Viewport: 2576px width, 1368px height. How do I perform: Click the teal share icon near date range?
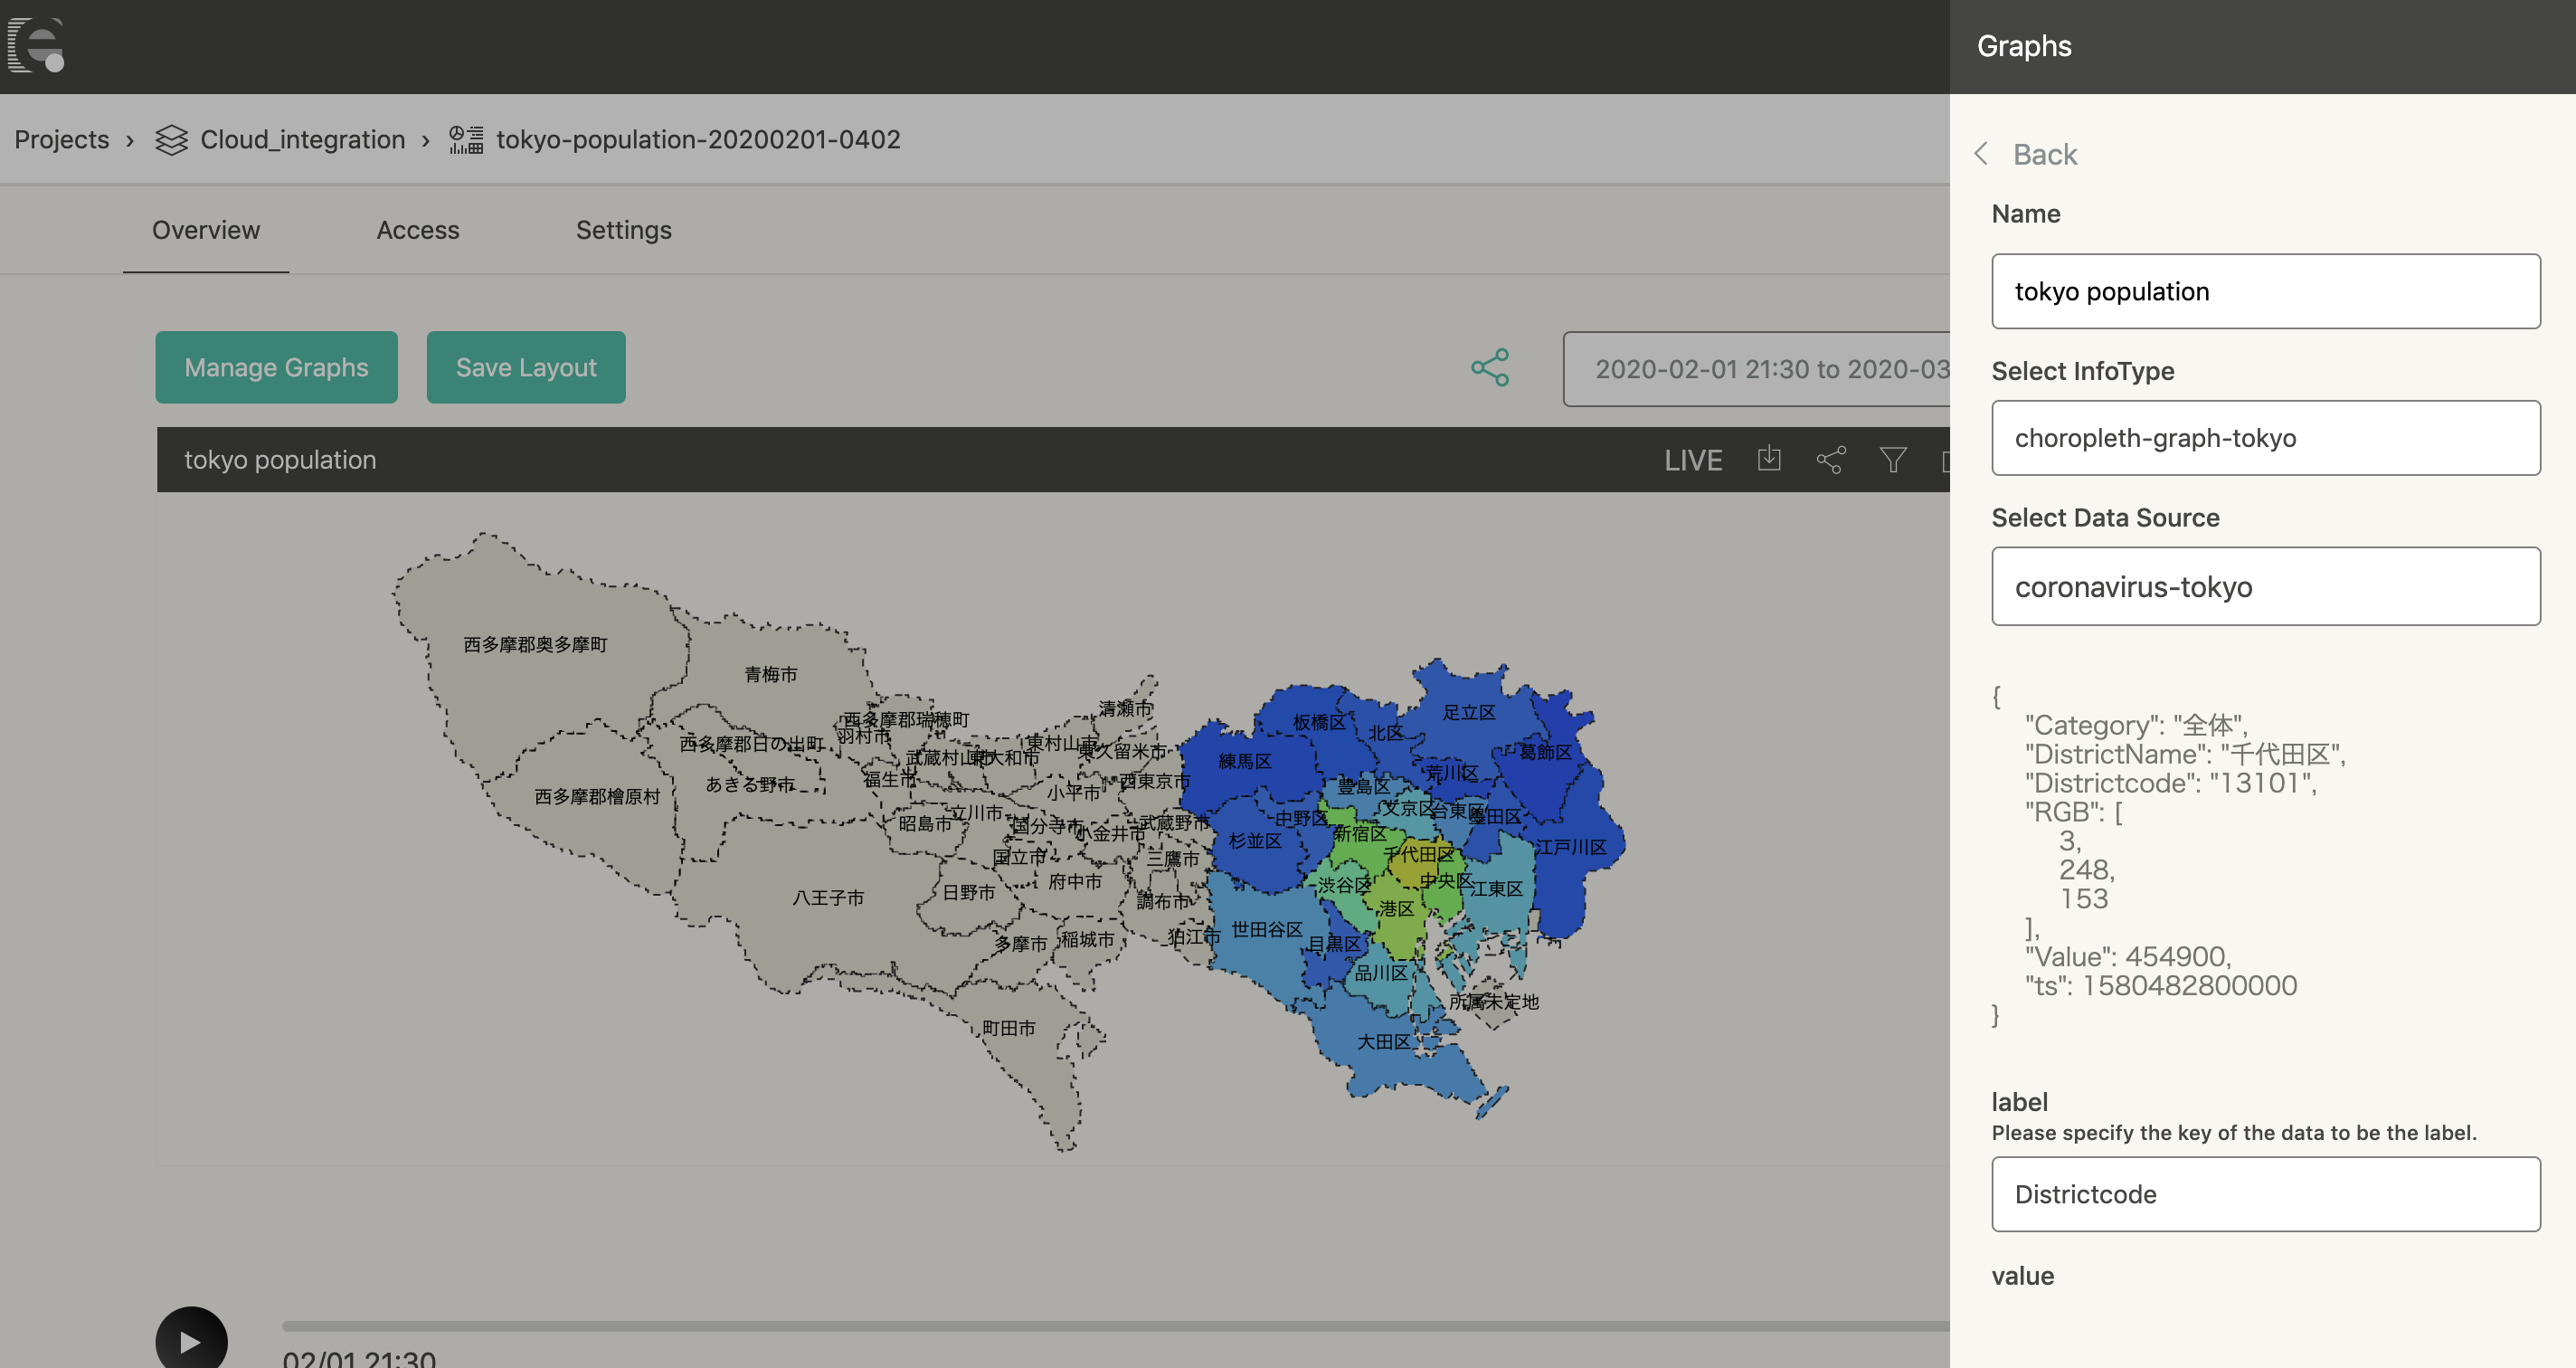pyautogui.click(x=1489, y=368)
